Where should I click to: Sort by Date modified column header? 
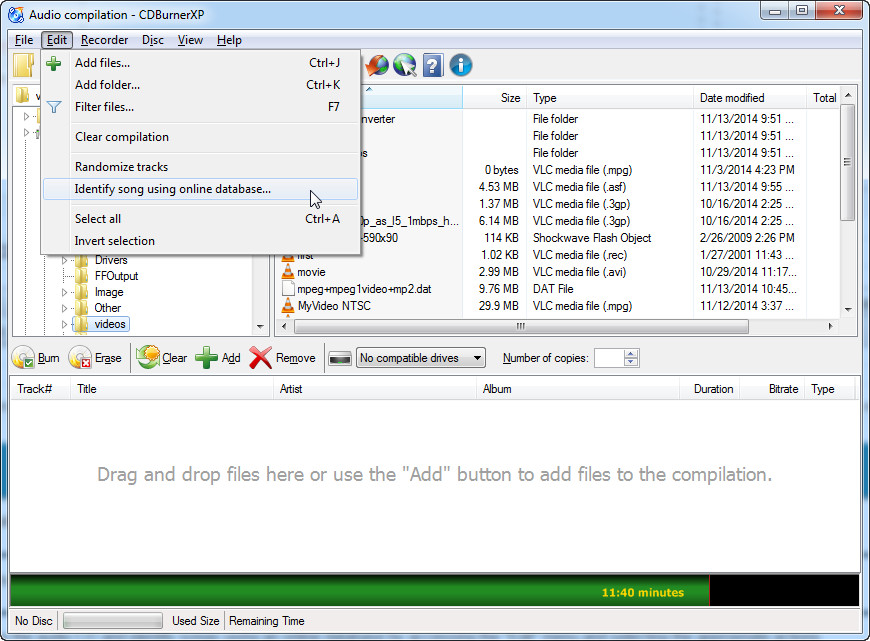coord(750,98)
